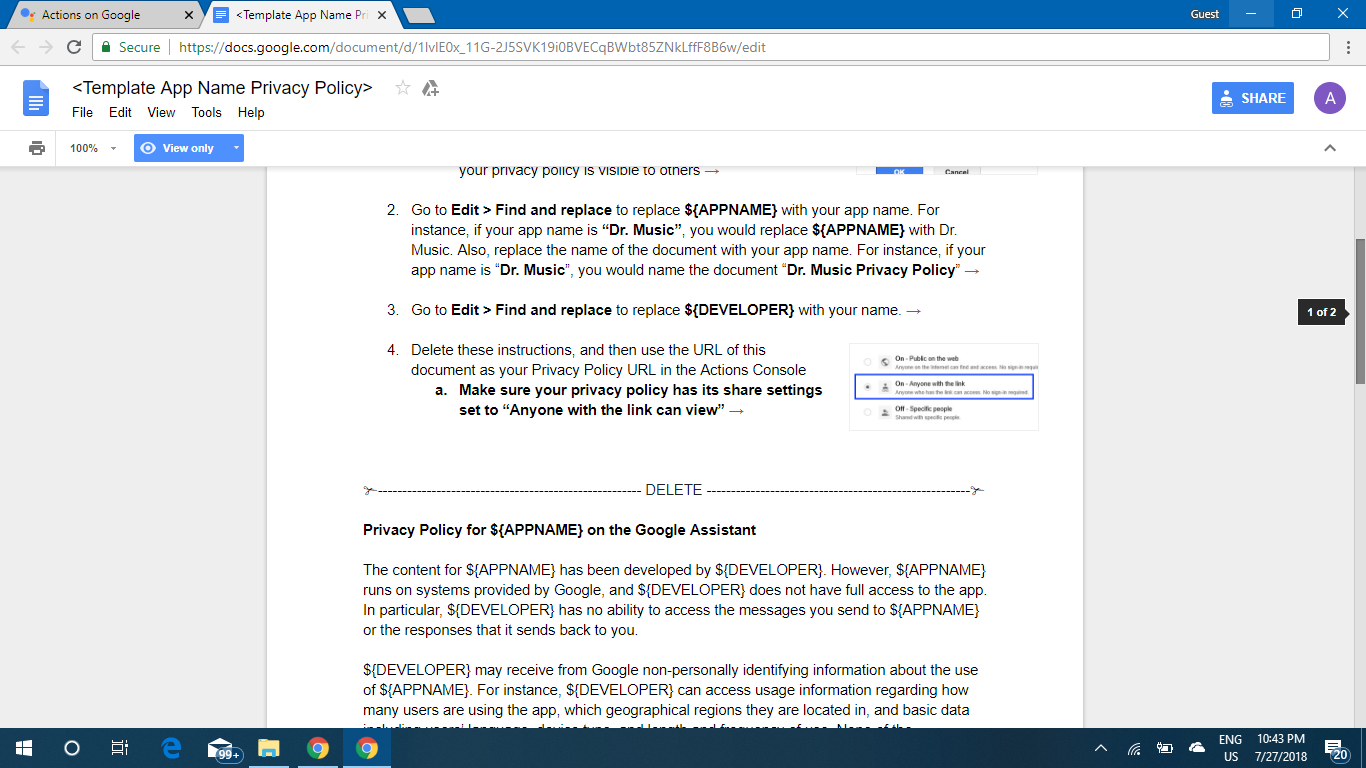Screen dimensions: 1366x768
Task: Click the print icon in the toolbar
Action: coord(37,148)
